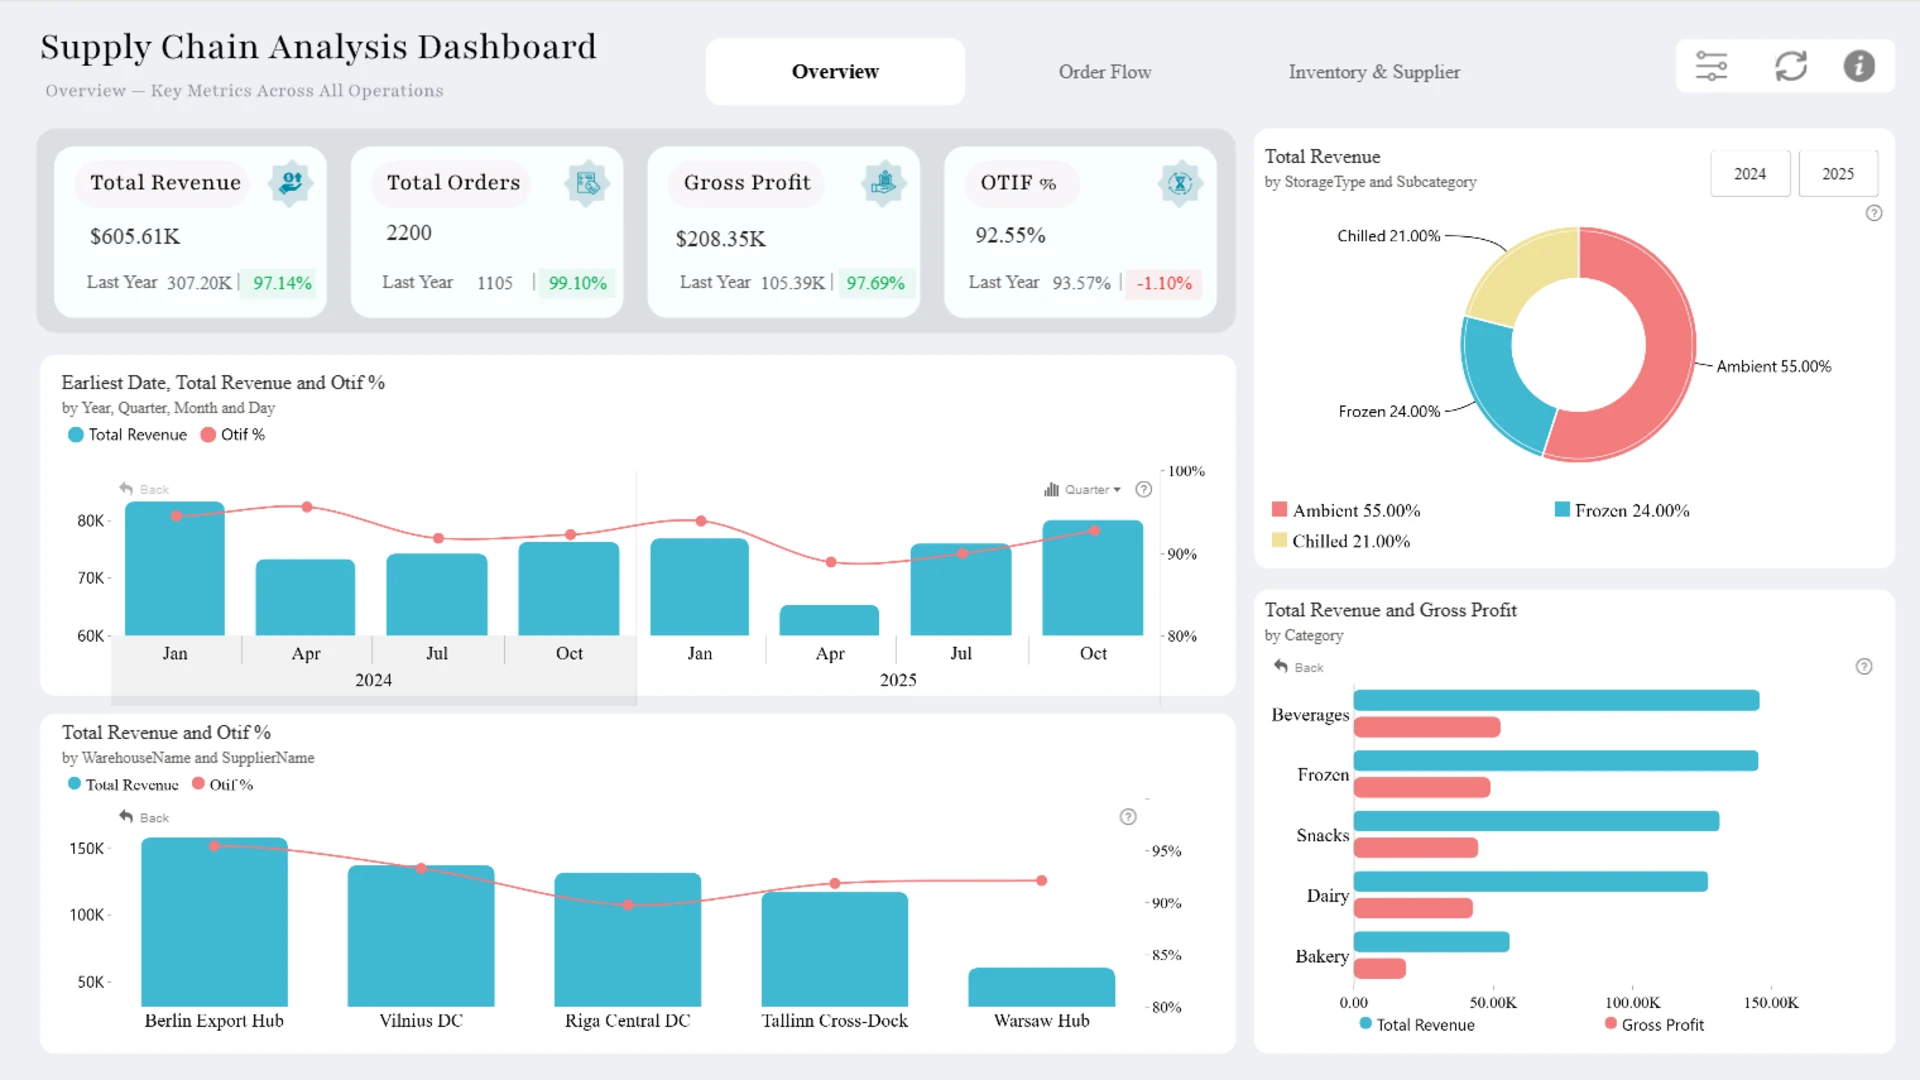Click the 97.69% profit growth badge
Screen dimensions: 1920x1080
click(x=875, y=283)
